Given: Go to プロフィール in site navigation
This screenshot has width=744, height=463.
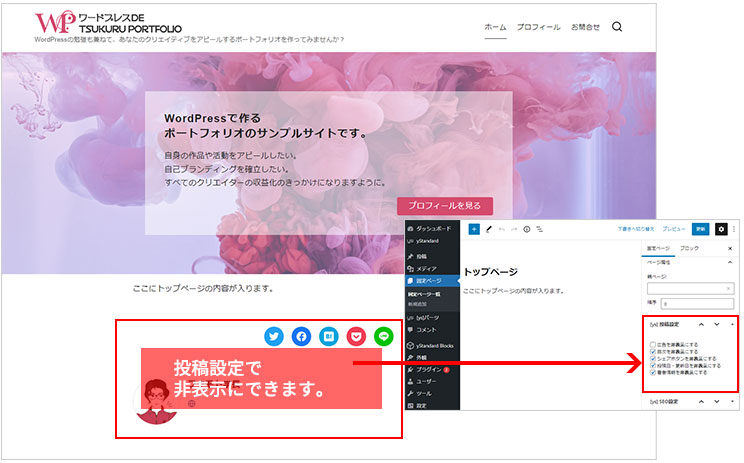Looking at the screenshot, I should (539, 27).
